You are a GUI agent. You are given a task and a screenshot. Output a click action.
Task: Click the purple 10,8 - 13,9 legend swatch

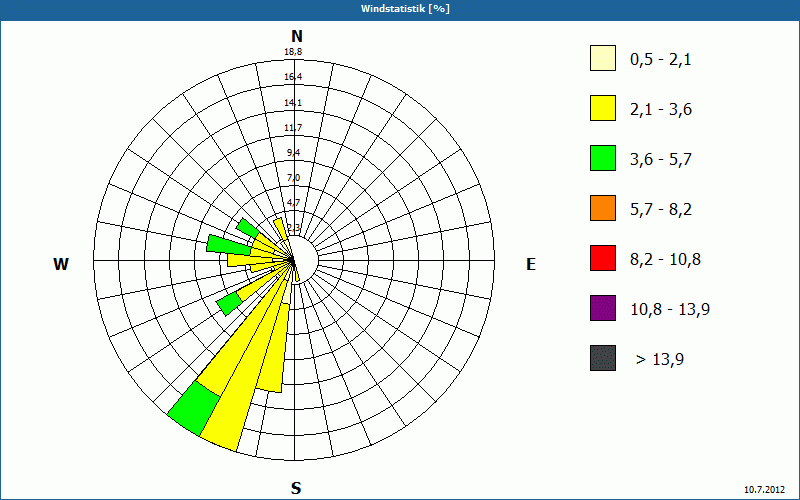tap(603, 308)
